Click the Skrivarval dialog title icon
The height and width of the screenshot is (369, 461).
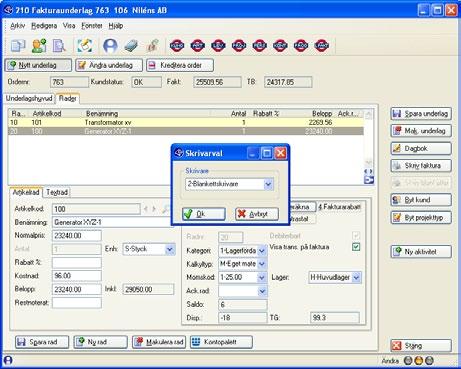pos(179,153)
